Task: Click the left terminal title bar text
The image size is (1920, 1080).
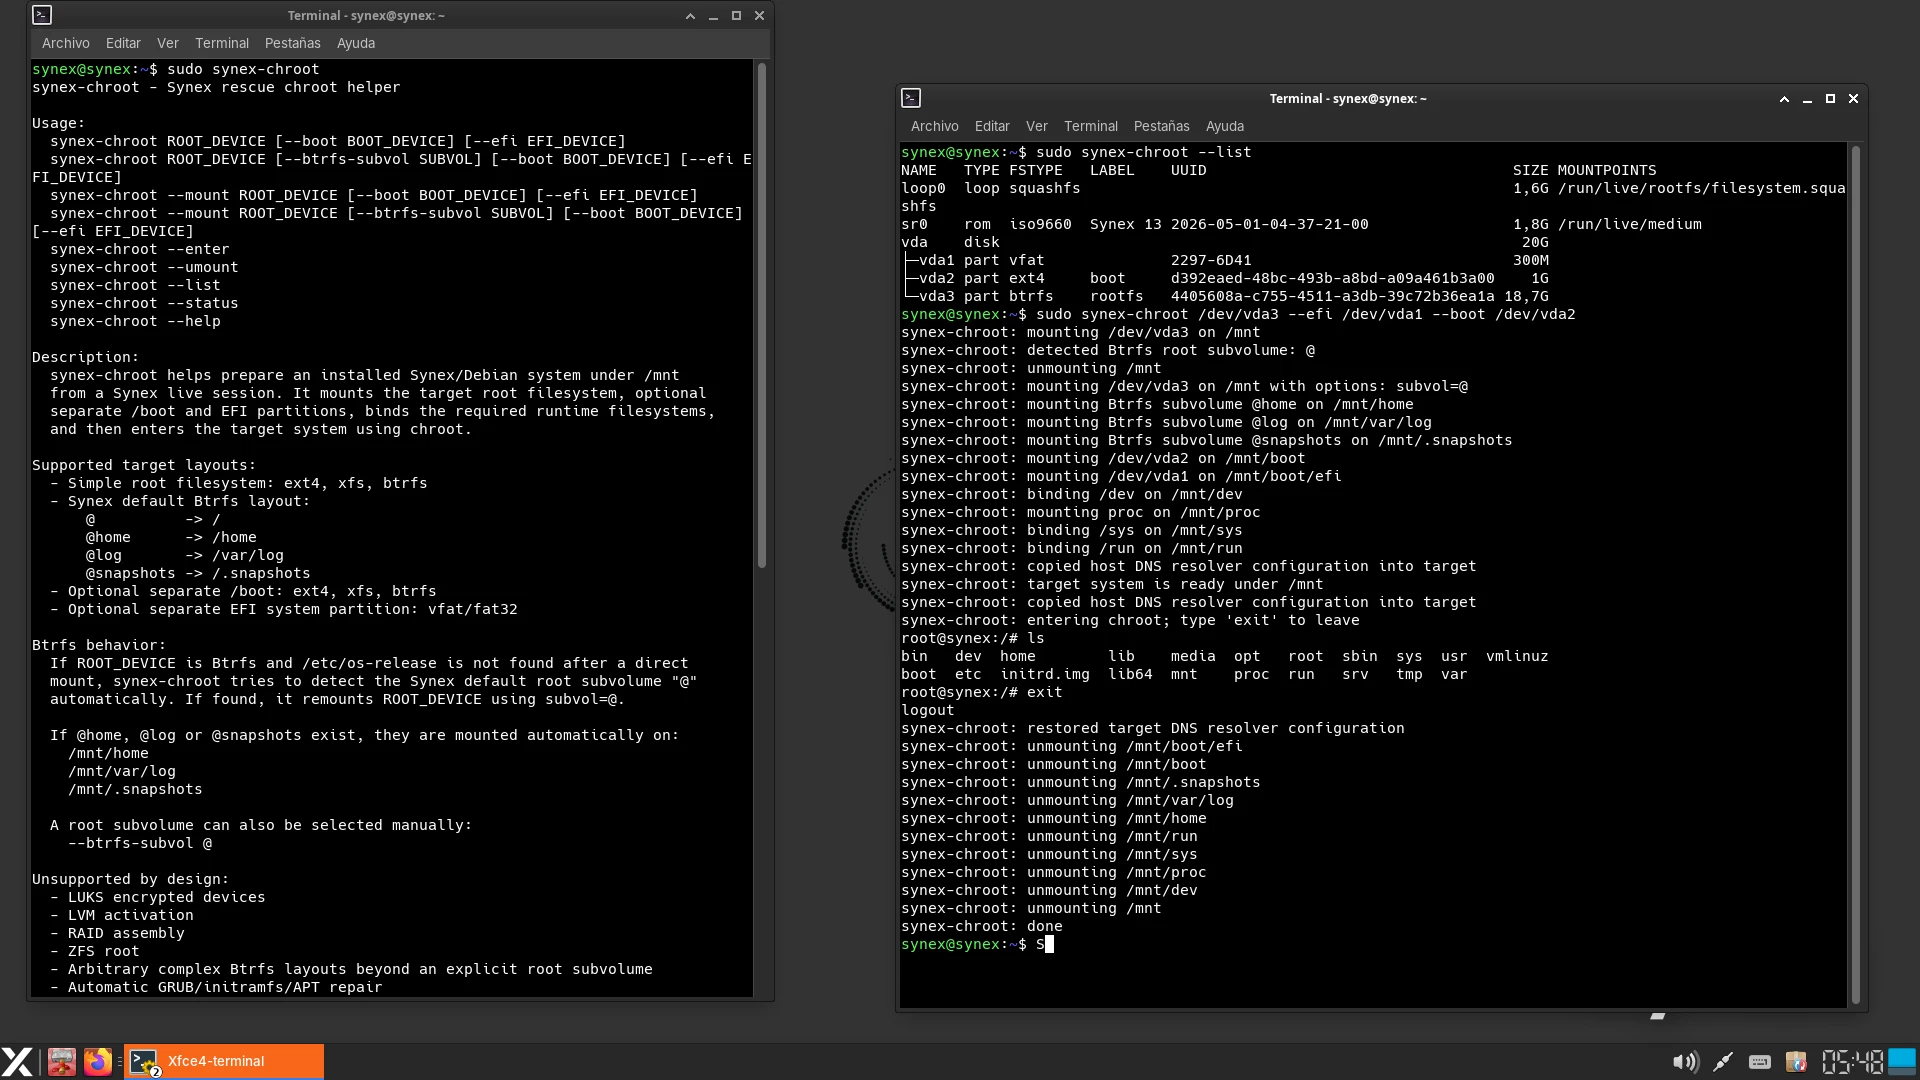Action: coord(366,16)
